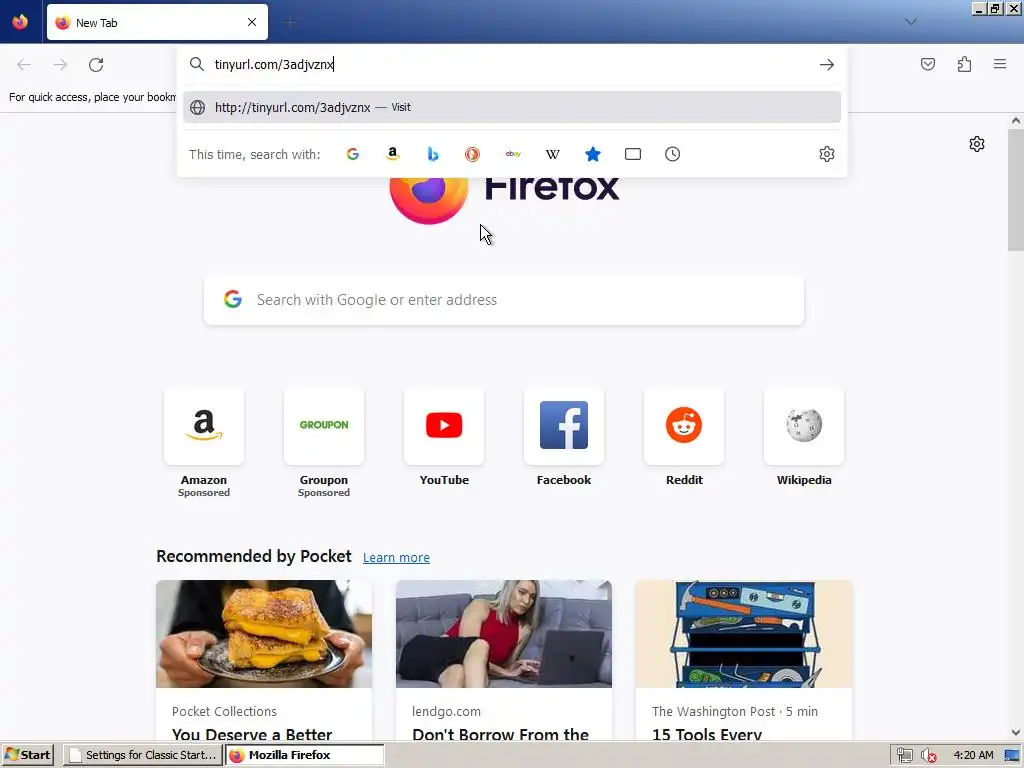Click the Go arrow in the address bar
Image resolution: width=1024 pixels, height=768 pixels.
tap(826, 65)
